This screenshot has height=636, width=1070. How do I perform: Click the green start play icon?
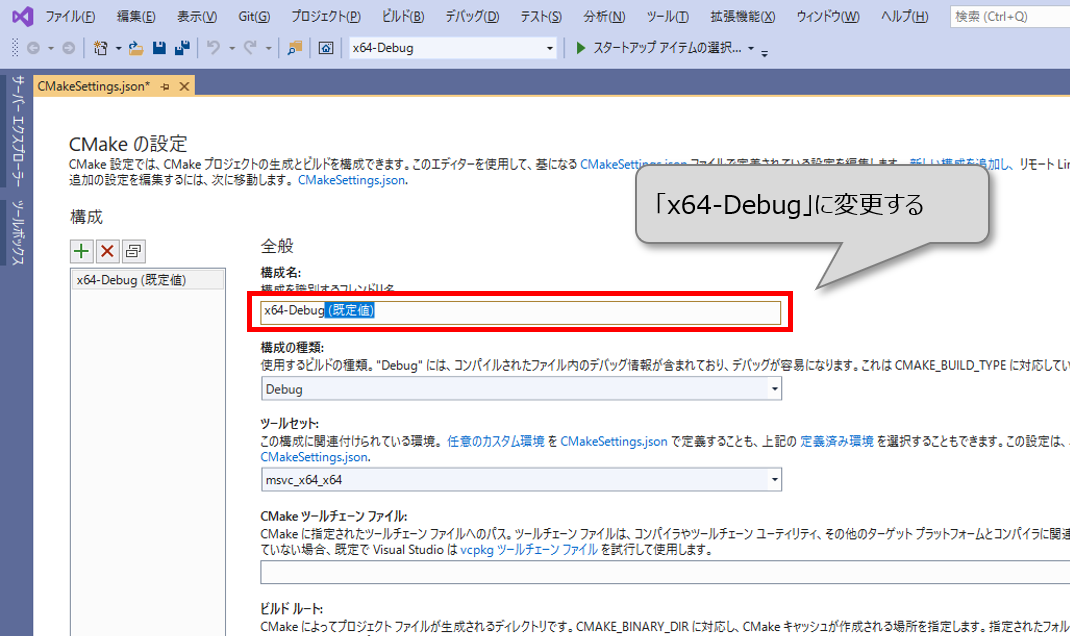(x=581, y=48)
